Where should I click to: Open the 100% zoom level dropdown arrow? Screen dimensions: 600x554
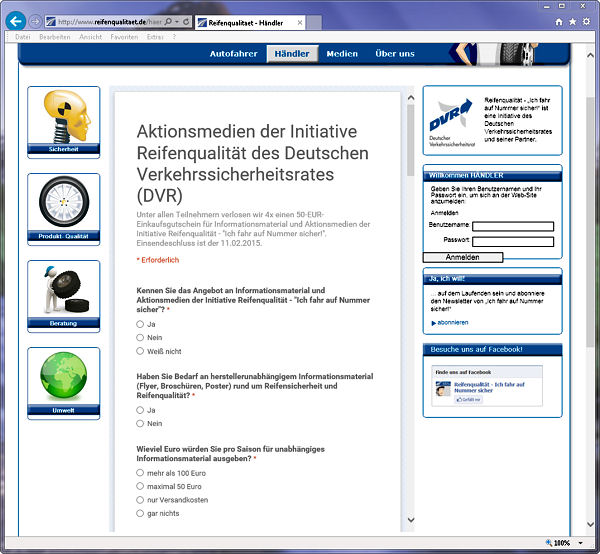[x=580, y=543]
